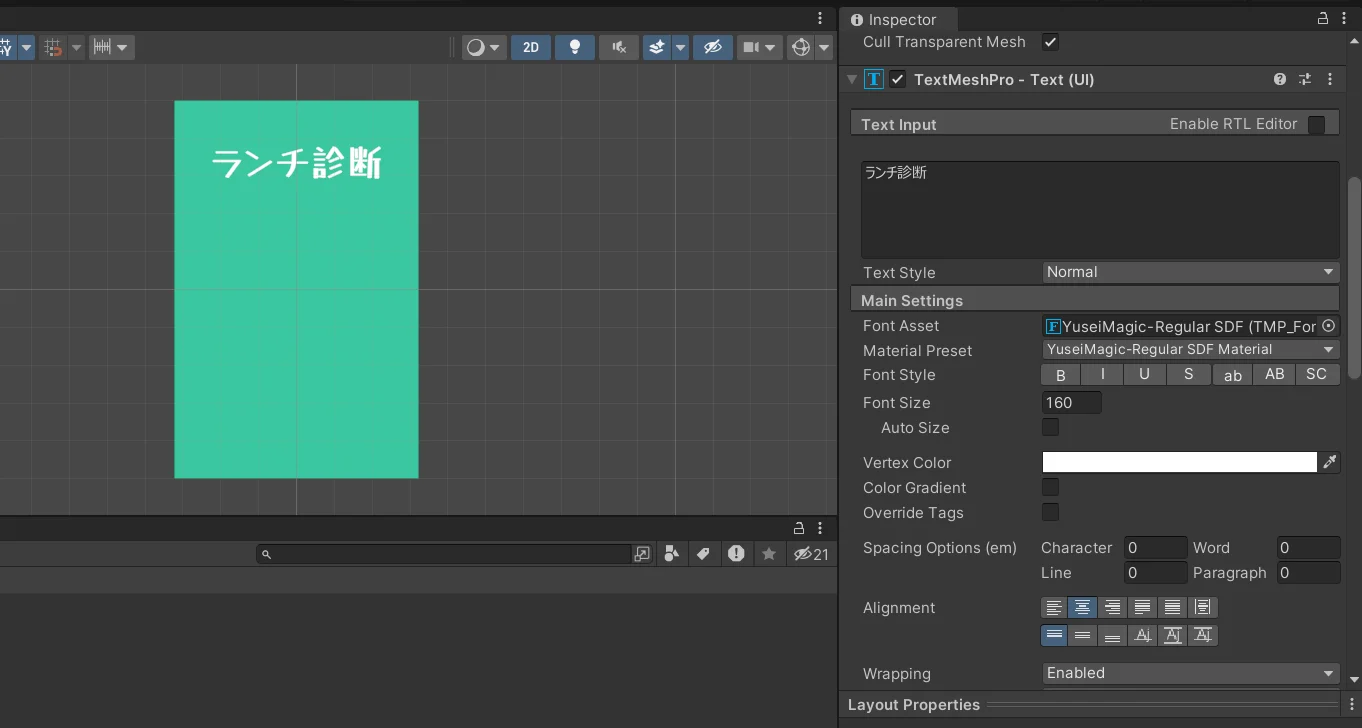Toggle Strikethrough font style button

[x=1189, y=375]
